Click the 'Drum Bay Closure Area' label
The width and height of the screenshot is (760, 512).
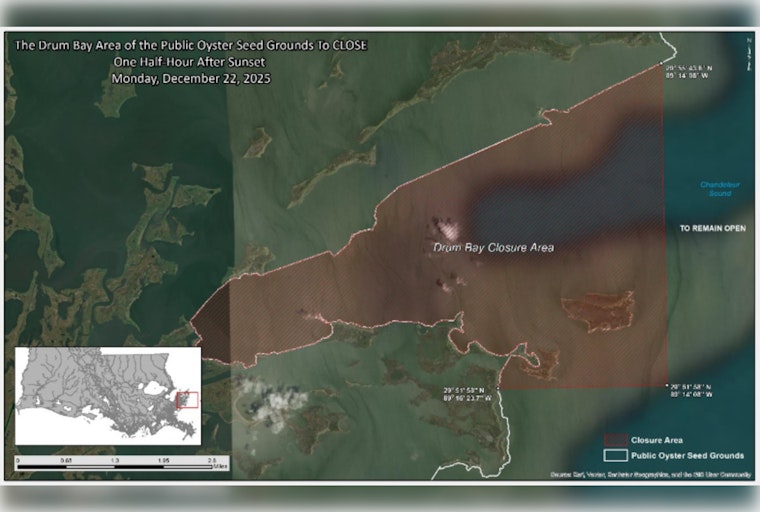coord(493,247)
